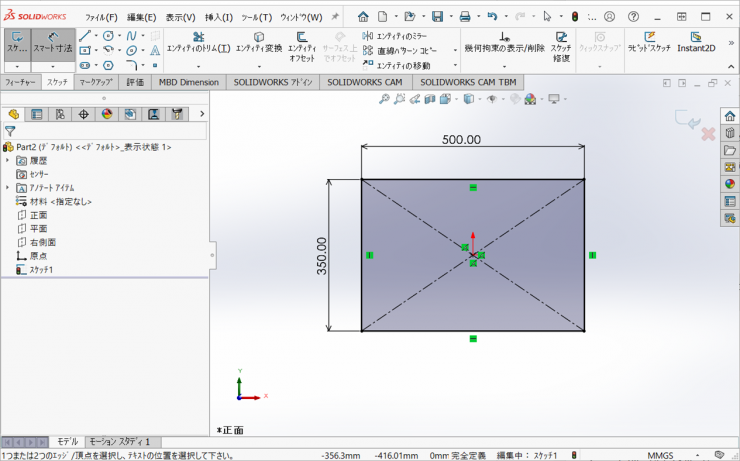Select the Offset Entities tool

pyautogui.click(x=301, y=43)
